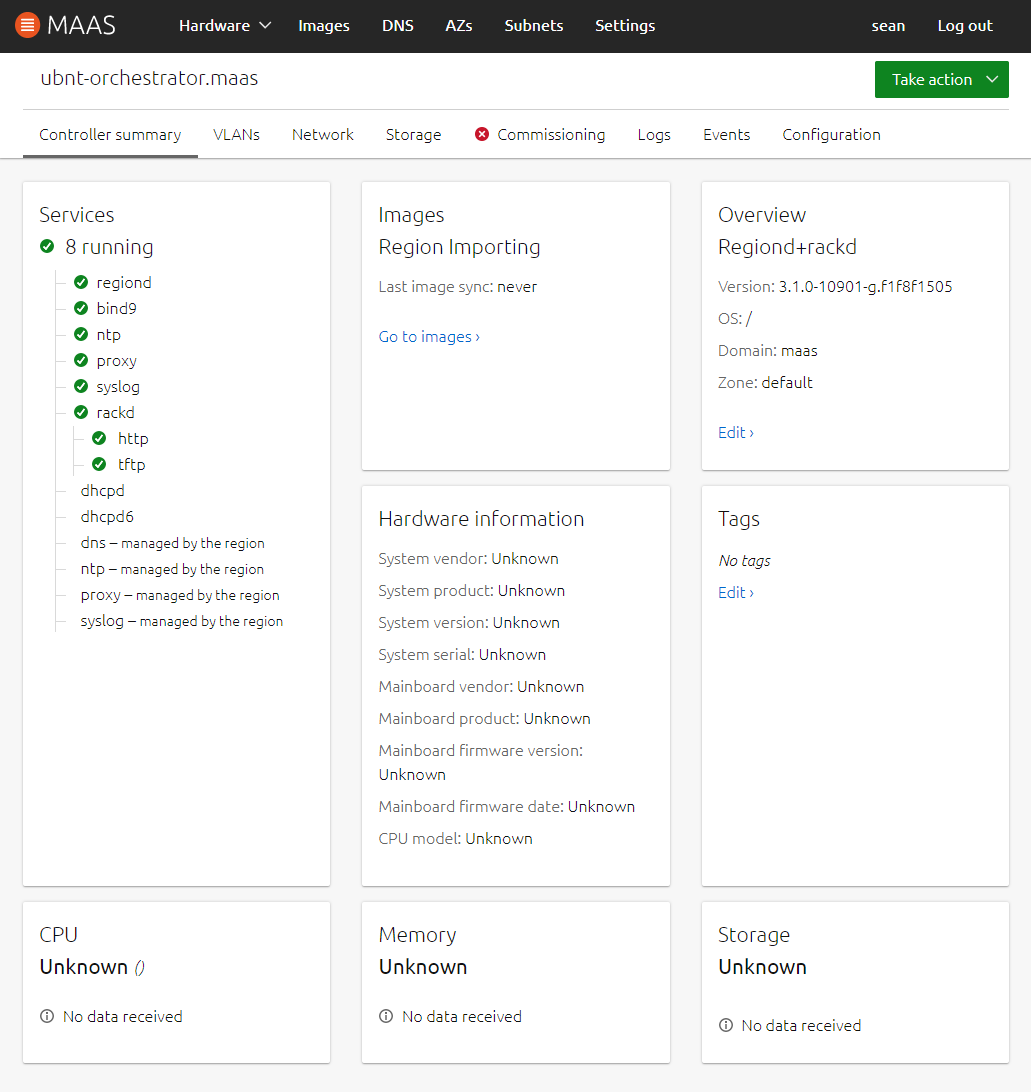Click the CPU no-data info icon

(x=47, y=1016)
